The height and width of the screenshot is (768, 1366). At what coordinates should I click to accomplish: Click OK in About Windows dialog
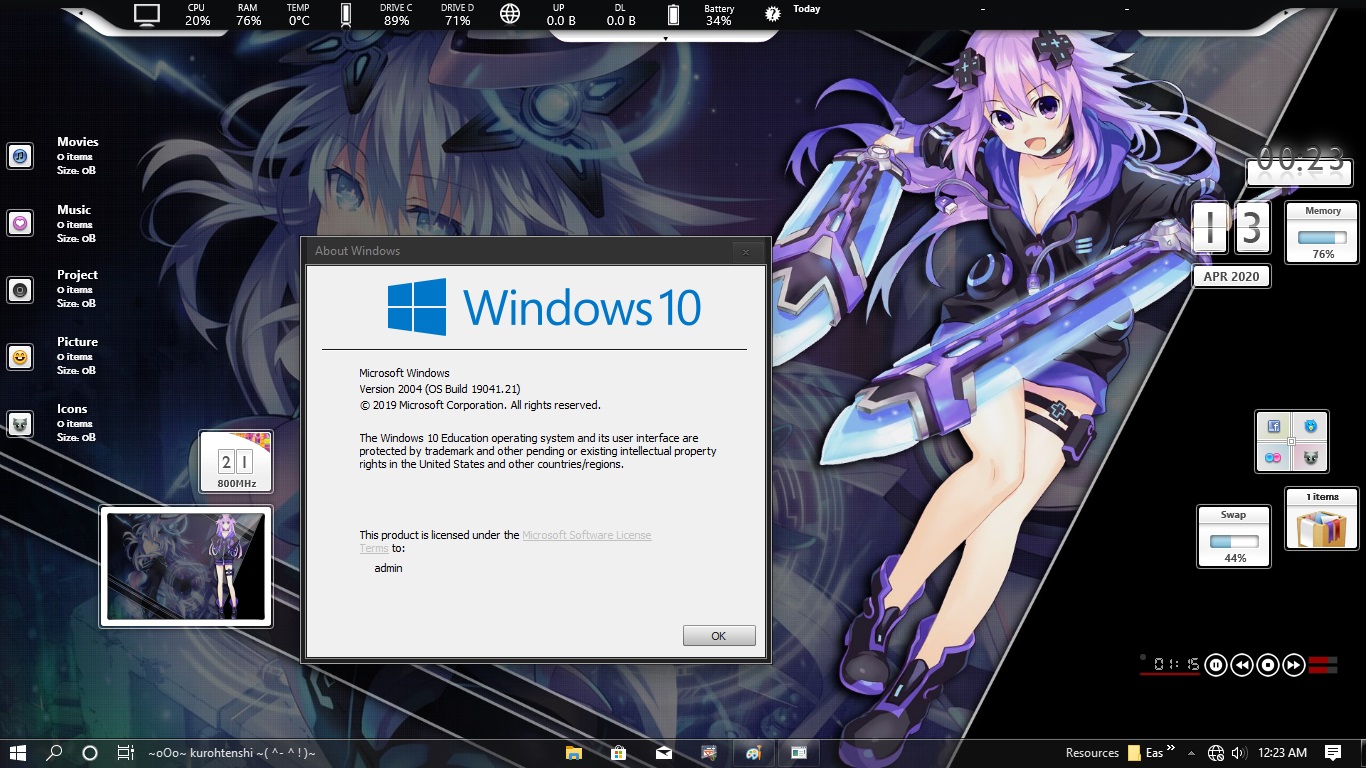tap(719, 636)
